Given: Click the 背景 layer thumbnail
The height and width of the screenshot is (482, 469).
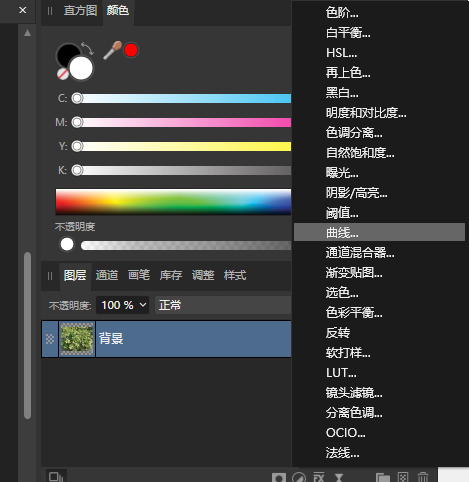Looking at the screenshot, I should [77, 339].
